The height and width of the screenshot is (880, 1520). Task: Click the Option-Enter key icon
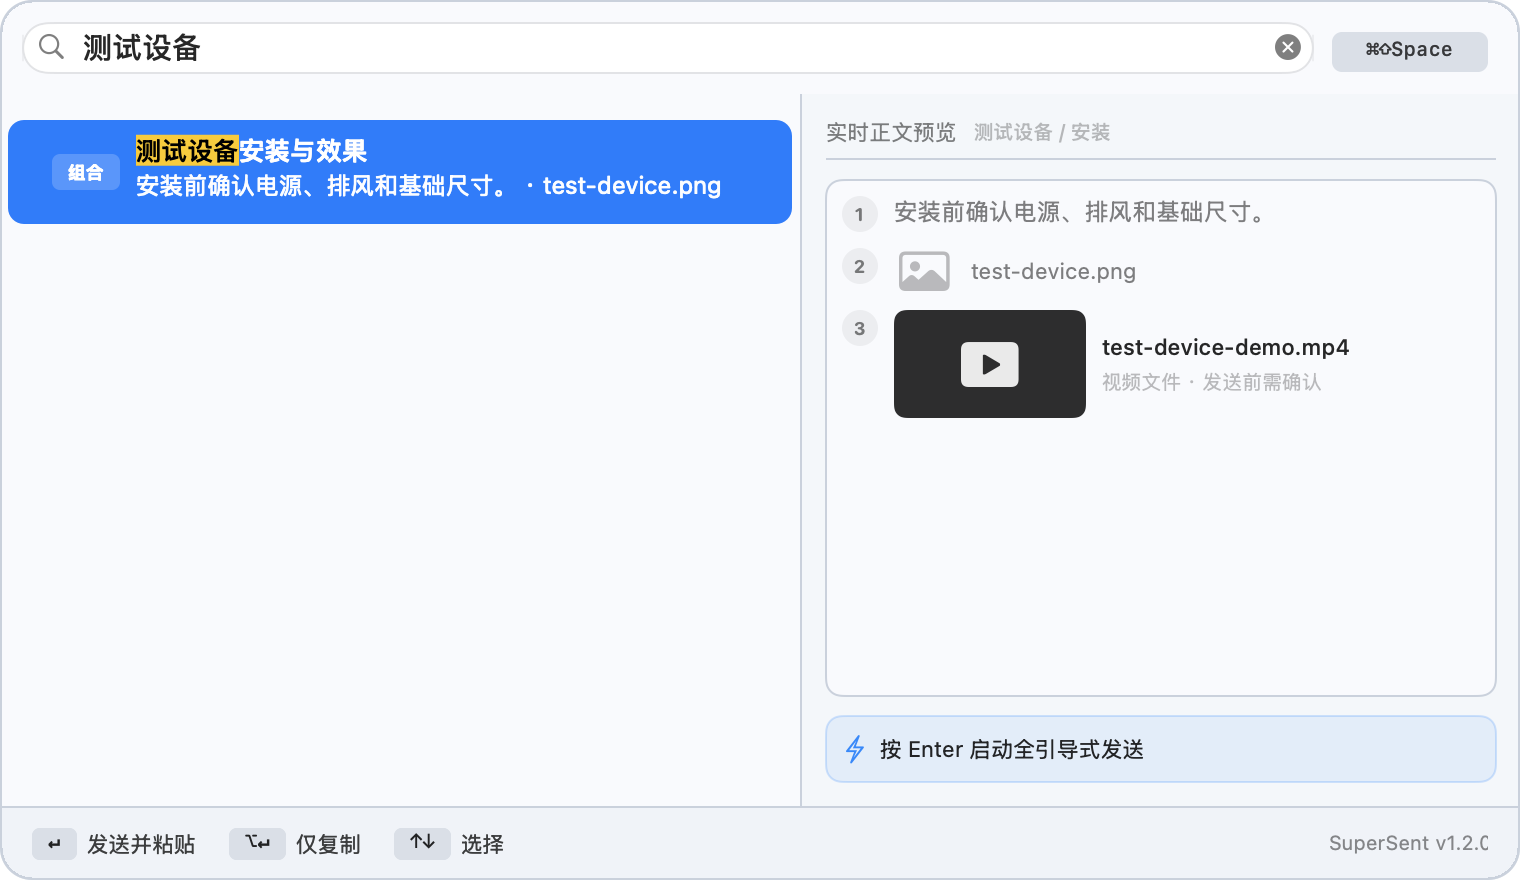point(257,844)
